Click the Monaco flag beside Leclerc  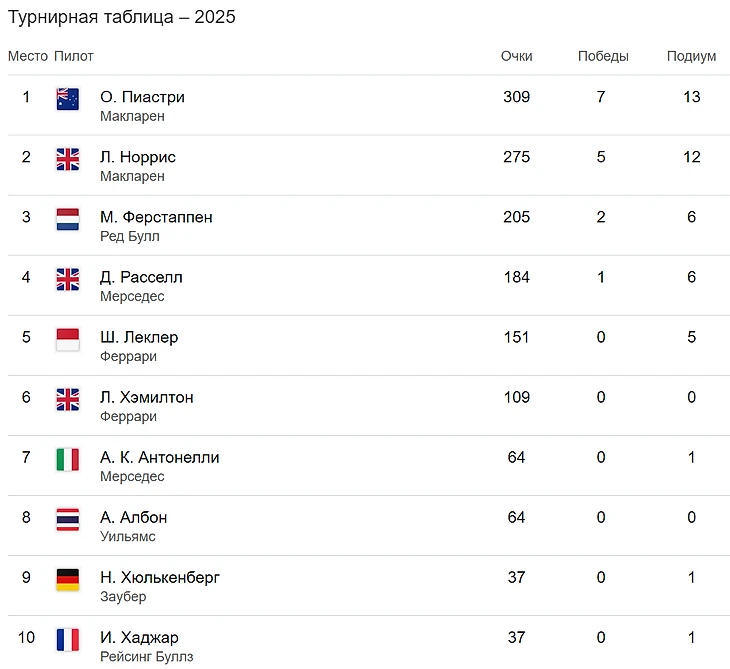(x=68, y=339)
